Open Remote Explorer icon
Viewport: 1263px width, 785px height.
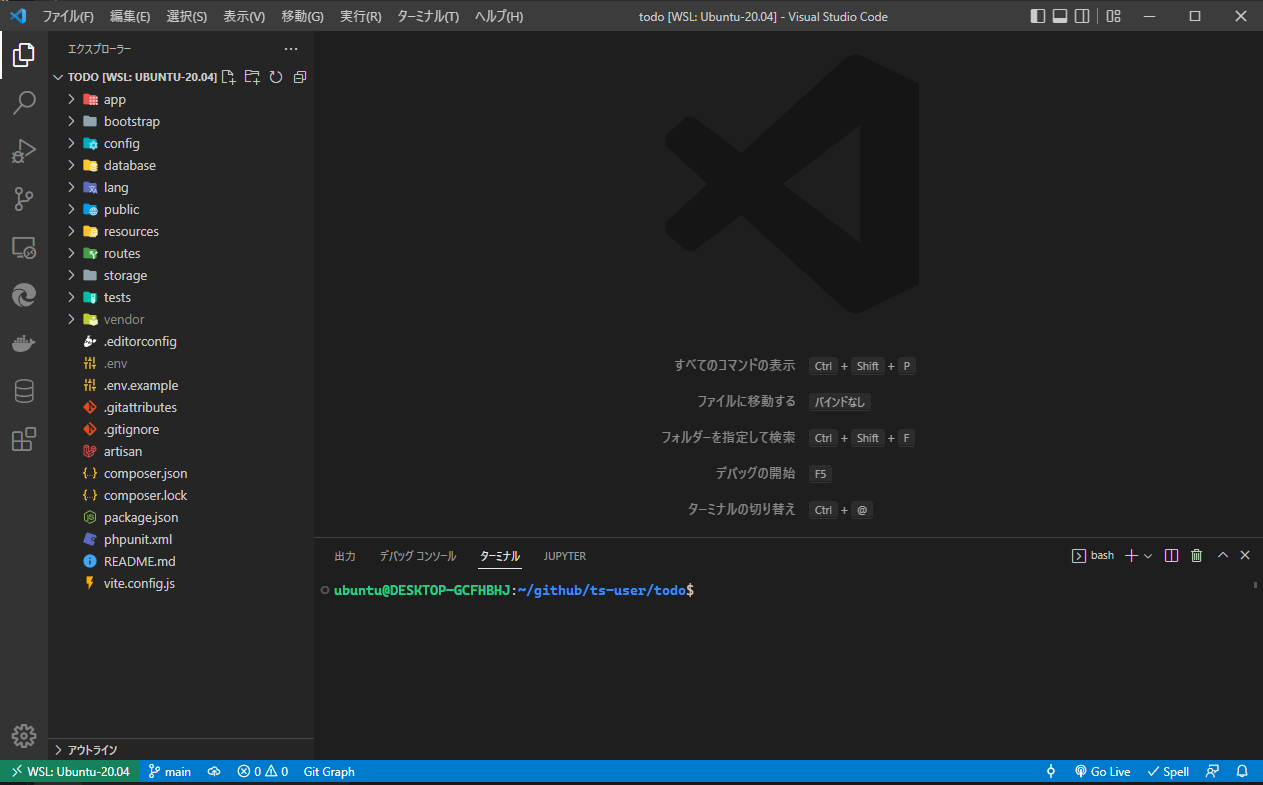click(24, 247)
